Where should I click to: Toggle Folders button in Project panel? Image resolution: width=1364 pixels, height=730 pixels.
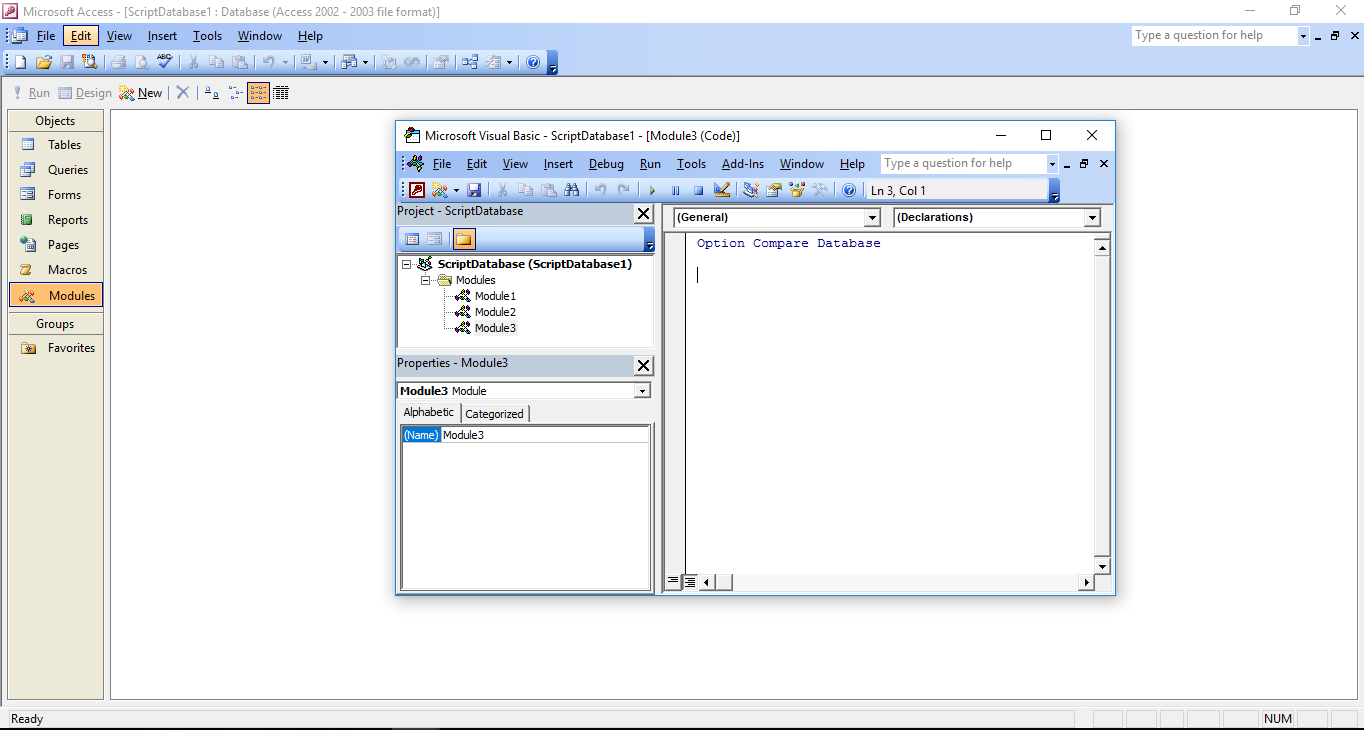click(464, 239)
